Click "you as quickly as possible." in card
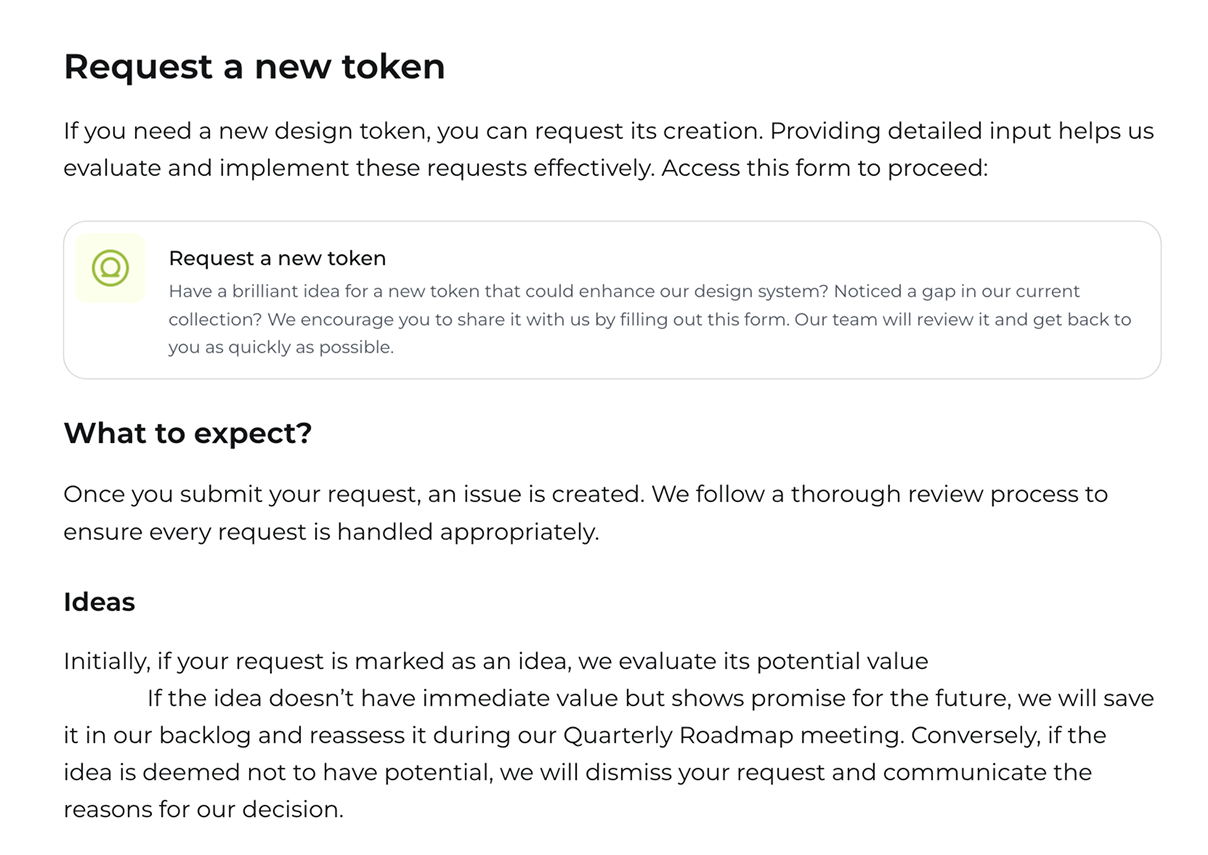The height and width of the screenshot is (855, 1208). (281, 348)
